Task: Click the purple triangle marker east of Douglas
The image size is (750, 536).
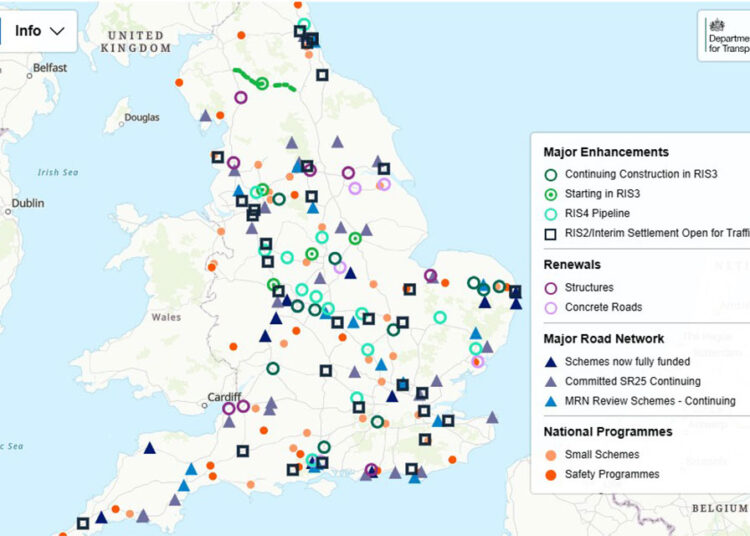Action: tap(205, 116)
